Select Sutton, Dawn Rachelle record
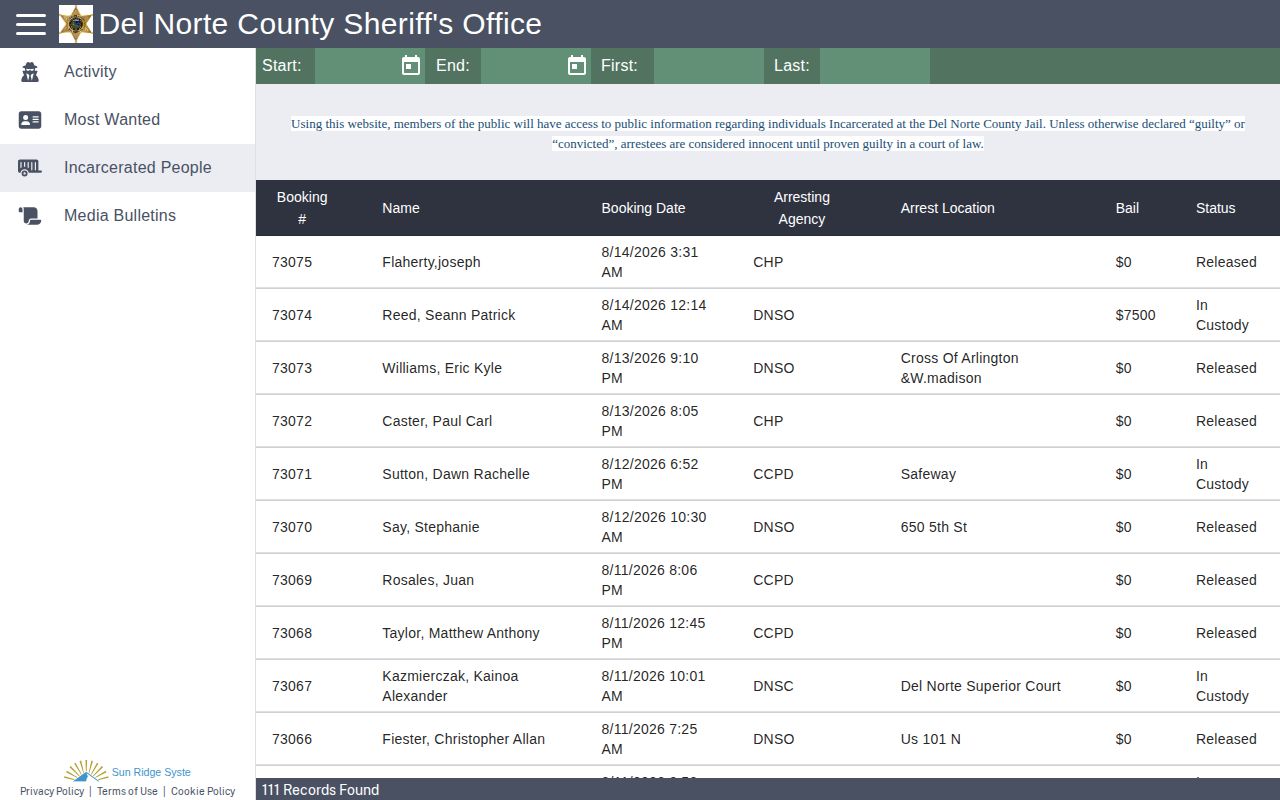Viewport: 1280px width, 800px height. [456, 474]
